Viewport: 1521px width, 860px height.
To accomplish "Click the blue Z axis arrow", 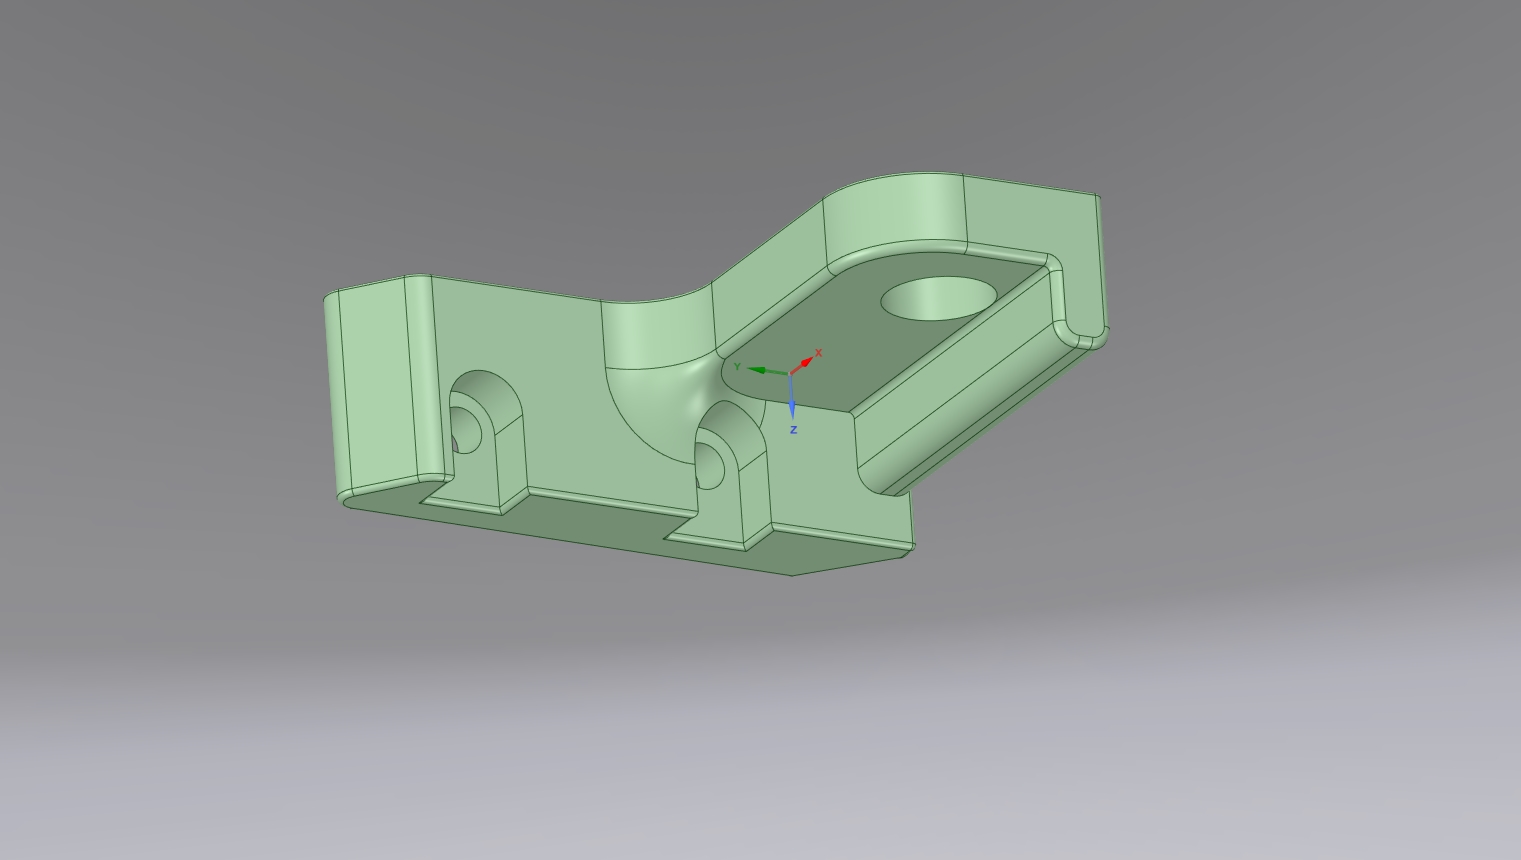I will 791,397.
